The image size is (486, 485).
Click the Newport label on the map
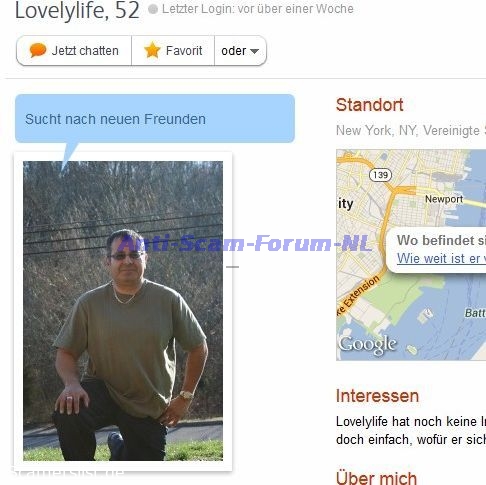point(444,199)
